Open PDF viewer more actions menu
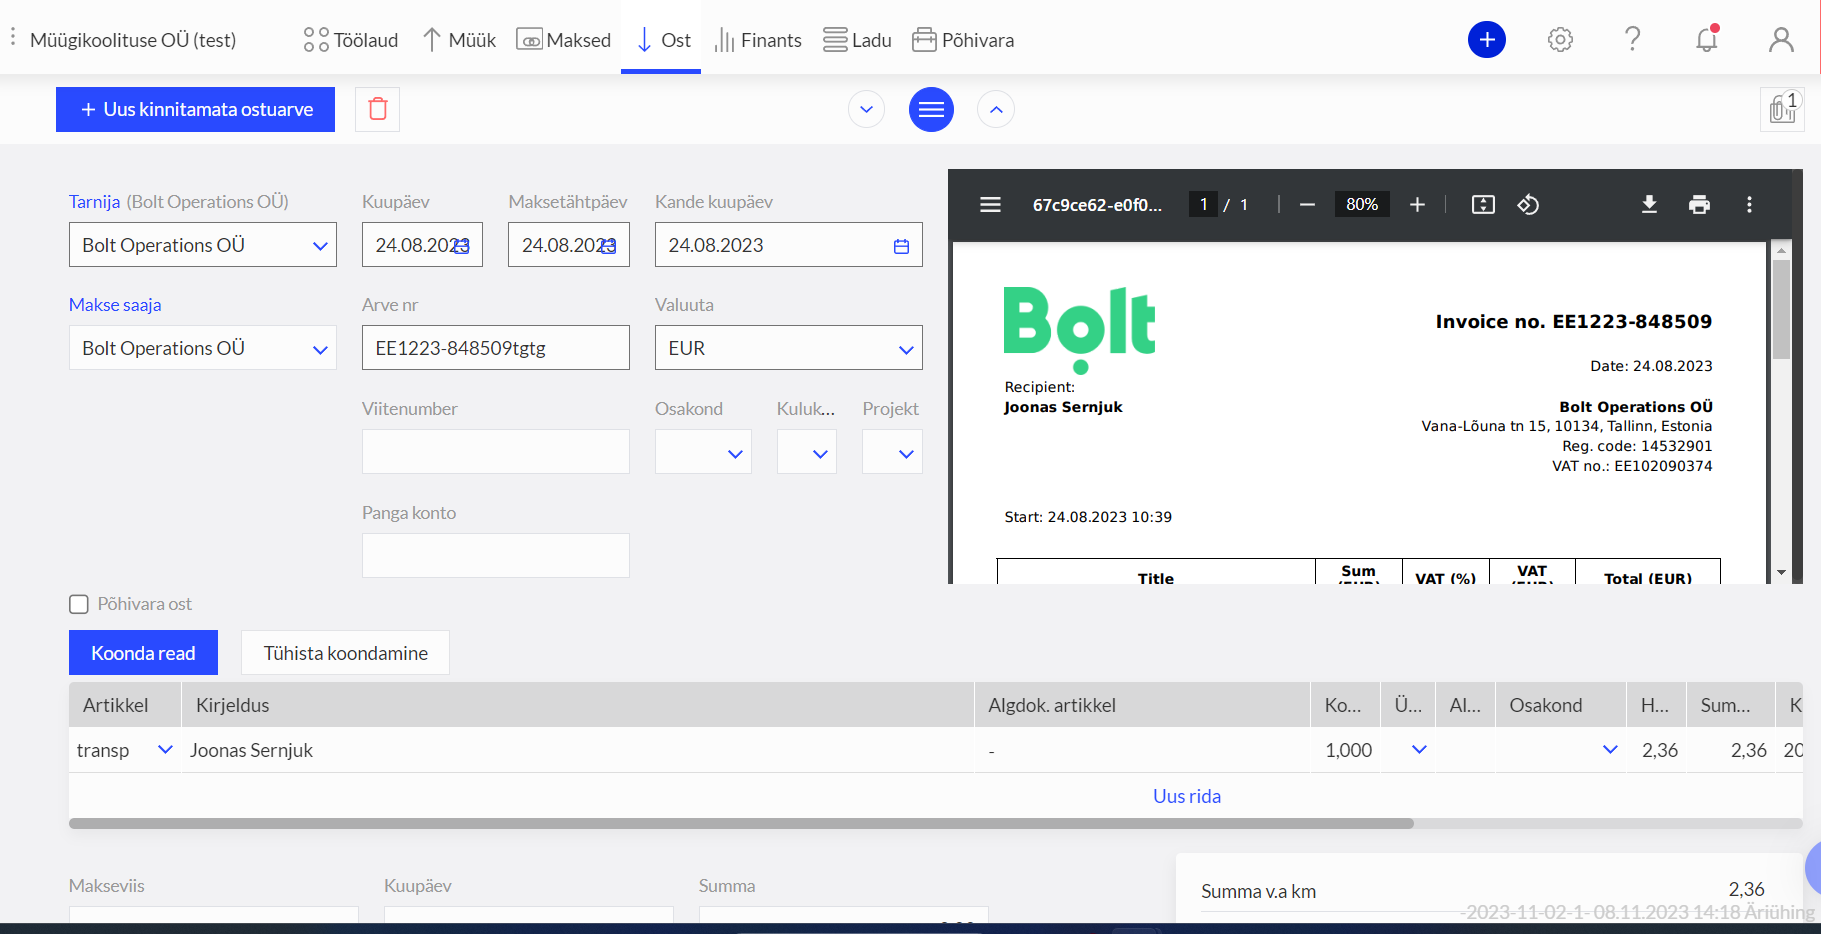 pos(1749,205)
